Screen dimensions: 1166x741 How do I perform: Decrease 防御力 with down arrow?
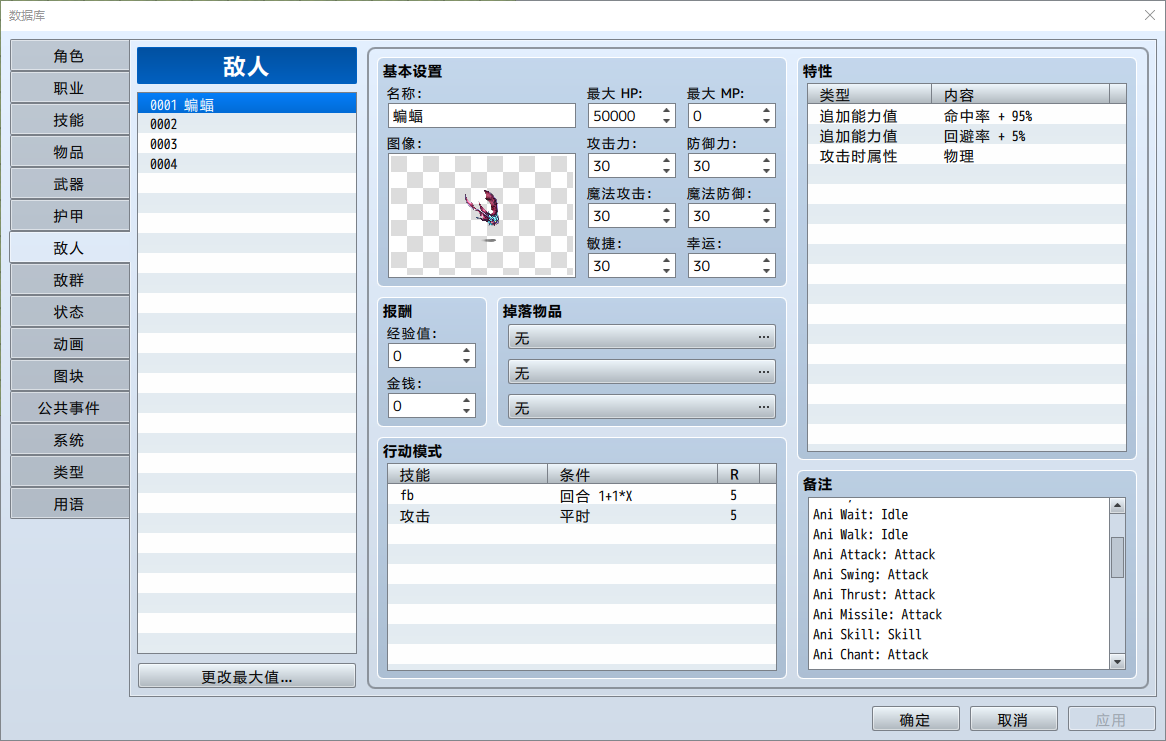pos(767,171)
